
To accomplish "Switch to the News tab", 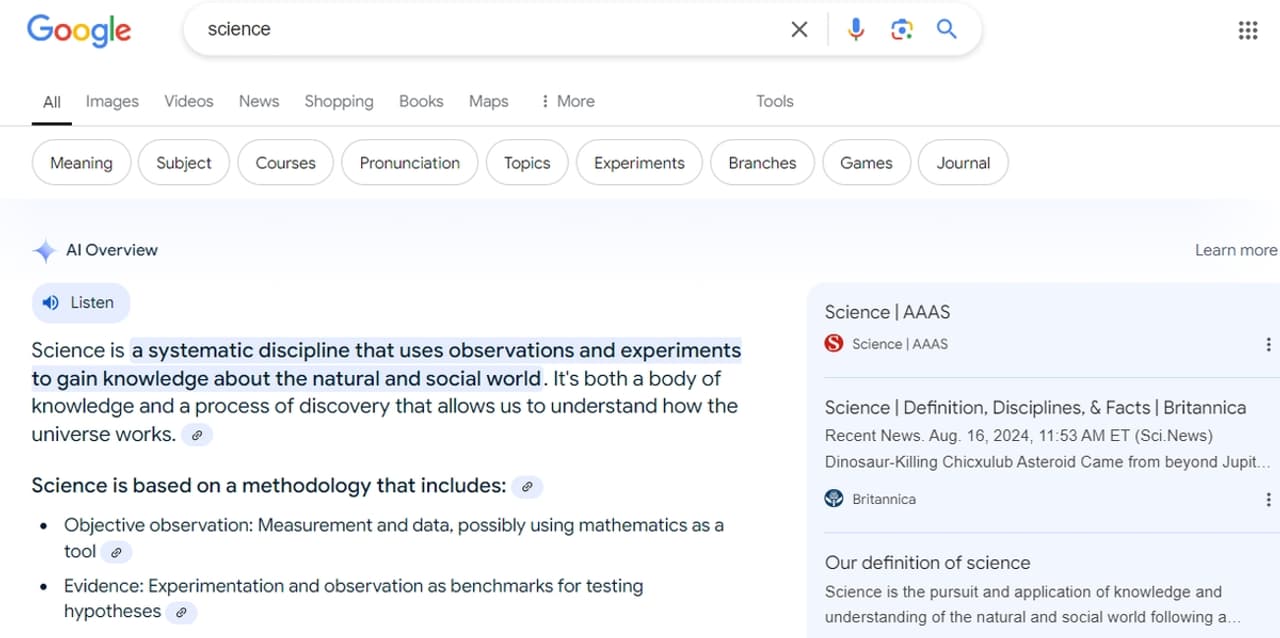I will point(259,101).
